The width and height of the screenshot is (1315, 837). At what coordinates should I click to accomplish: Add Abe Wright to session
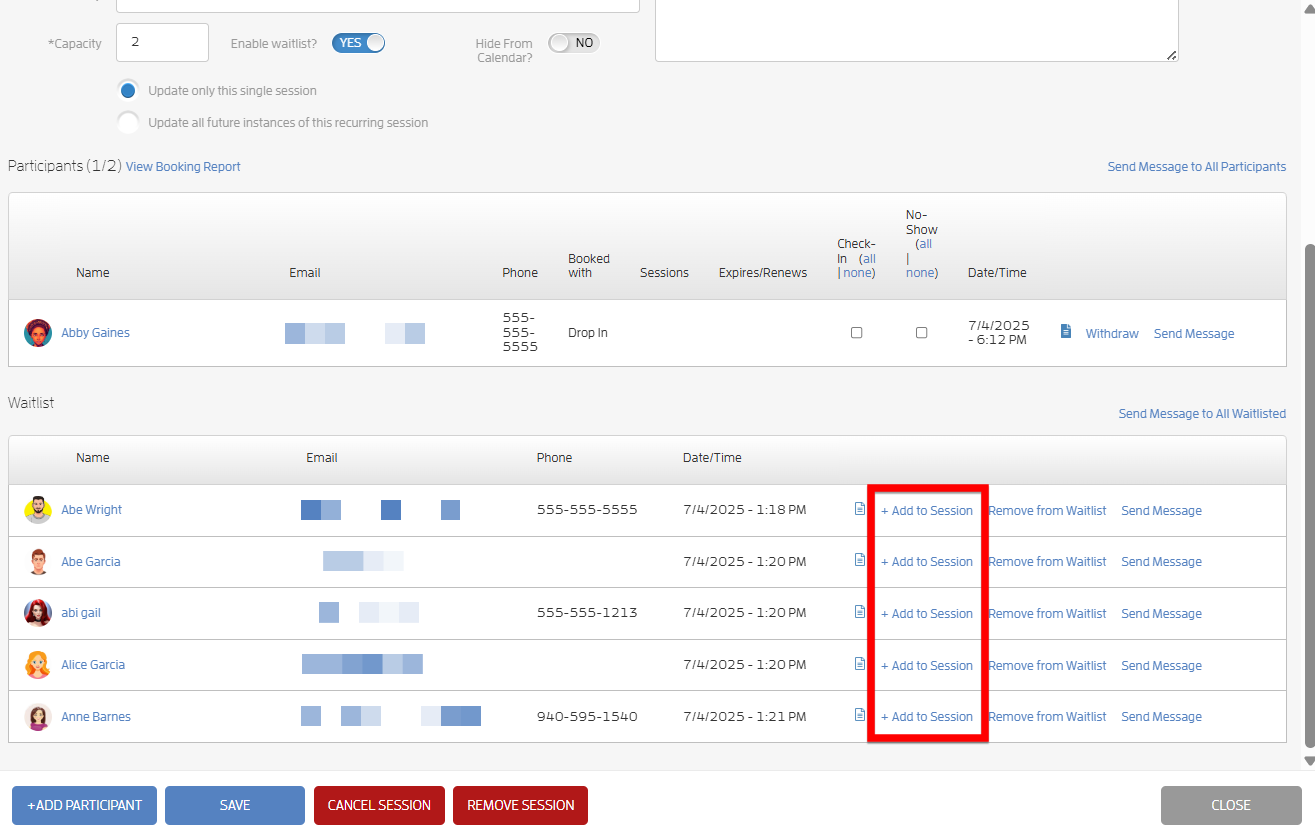927,511
